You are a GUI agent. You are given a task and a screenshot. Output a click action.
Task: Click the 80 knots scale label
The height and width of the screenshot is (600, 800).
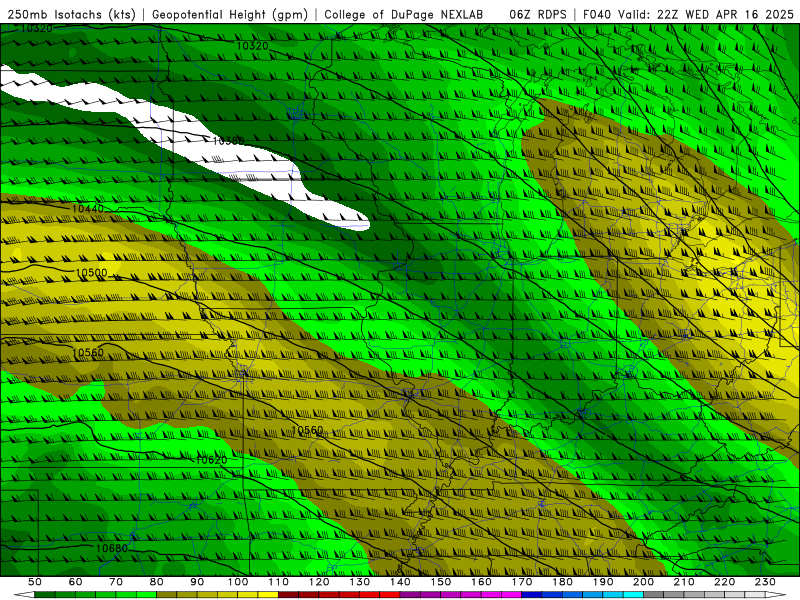pyautogui.click(x=157, y=582)
